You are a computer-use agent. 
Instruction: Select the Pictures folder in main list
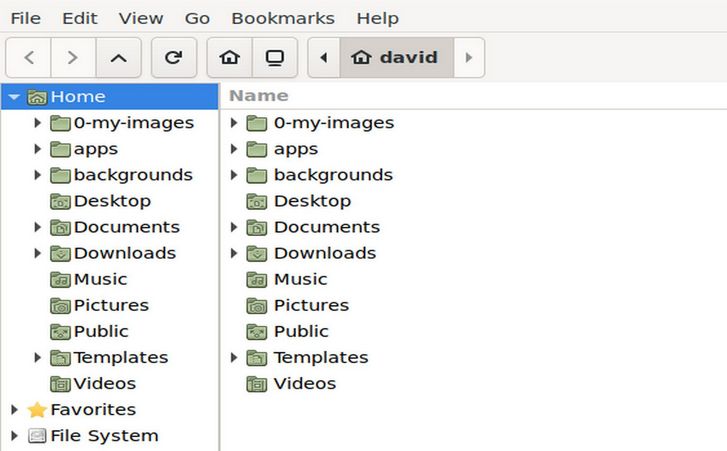pyautogui.click(x=310, y=305)
